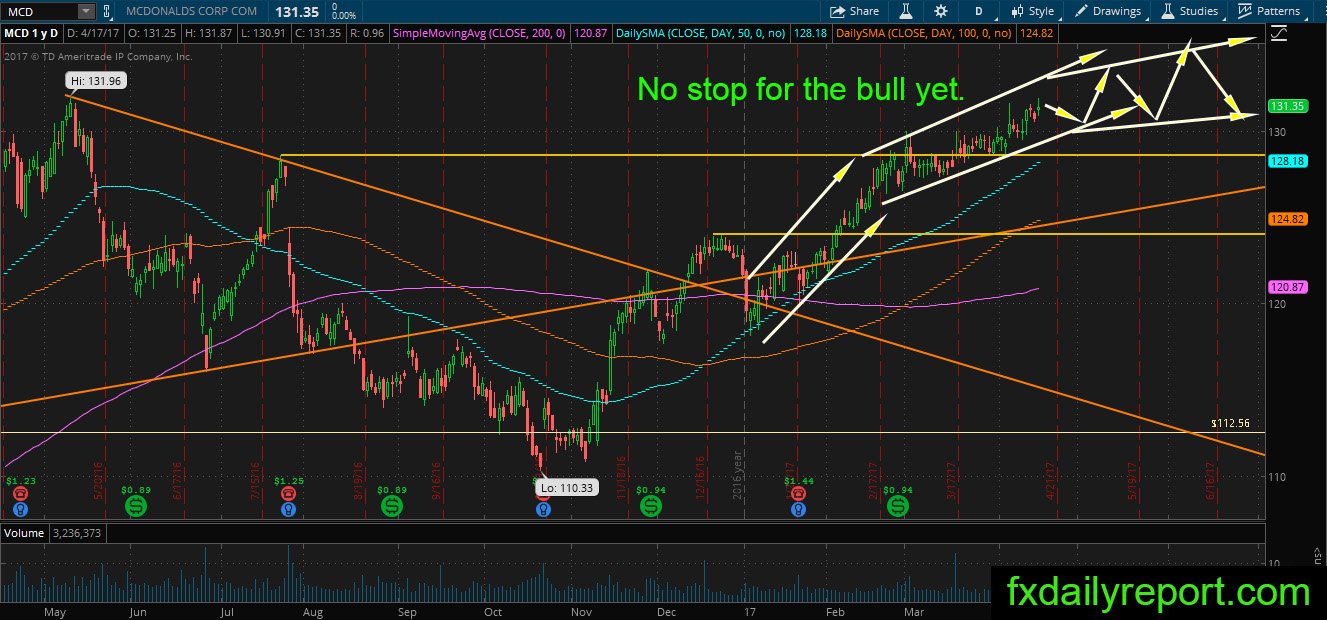Viewport: 1327px width, 620px height.
Task: Click the 17 year label on time axis
Action: pos(751,610)
